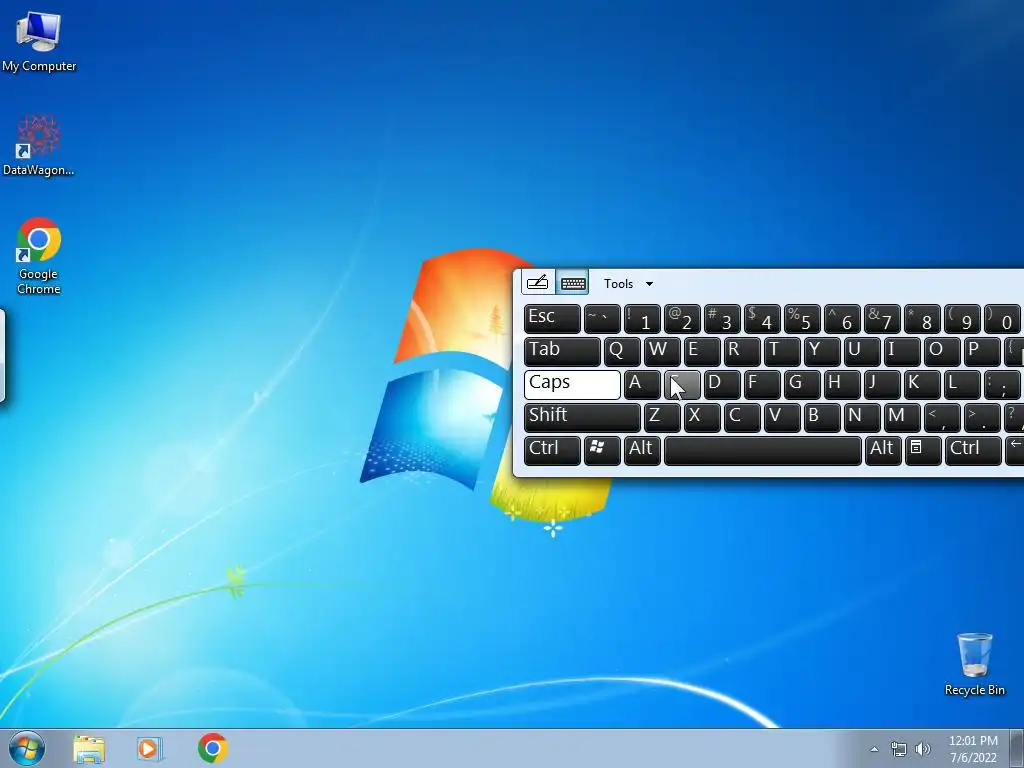Tap the semicolon key
This screenshot has height=768, width=1024.
coord(1002,385)
